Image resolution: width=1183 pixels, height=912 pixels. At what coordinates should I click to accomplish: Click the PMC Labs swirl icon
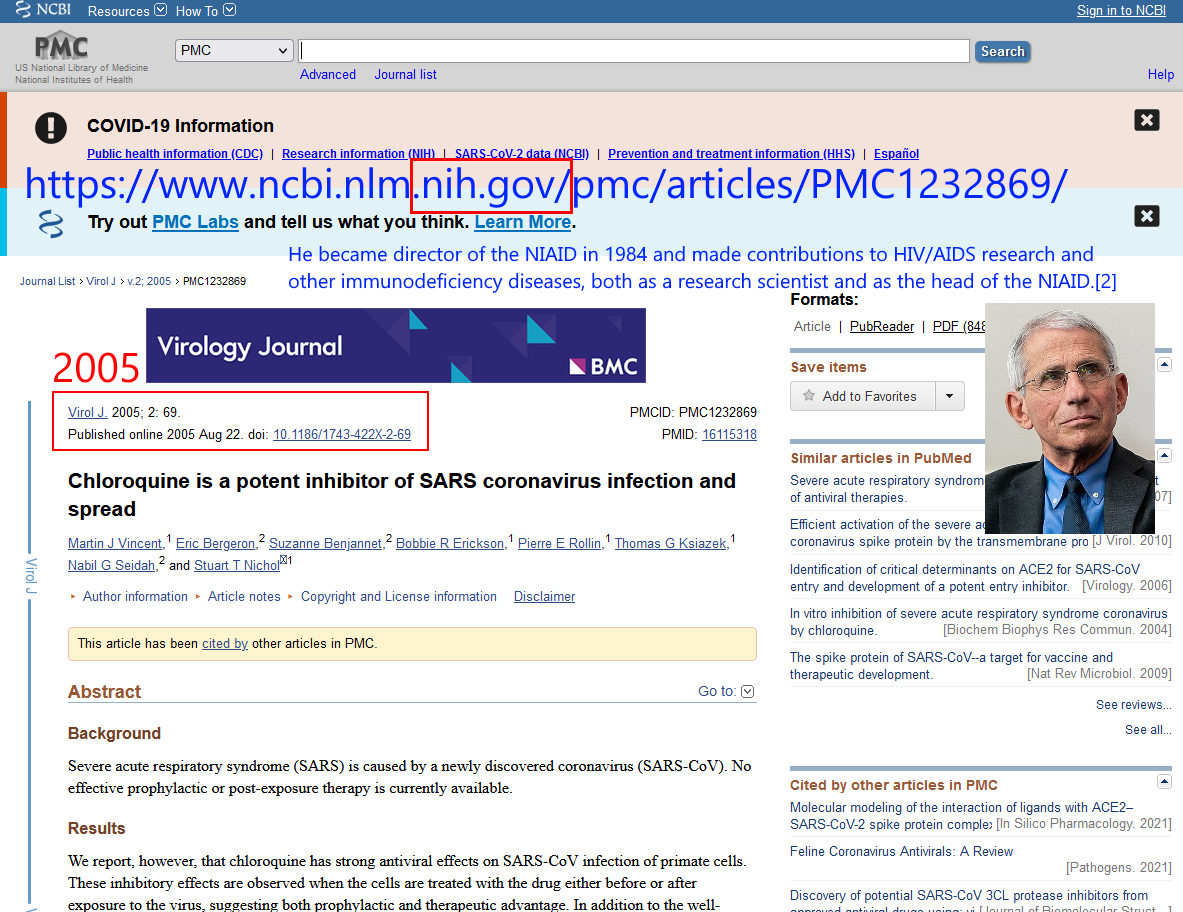click(x=51, y=224)
